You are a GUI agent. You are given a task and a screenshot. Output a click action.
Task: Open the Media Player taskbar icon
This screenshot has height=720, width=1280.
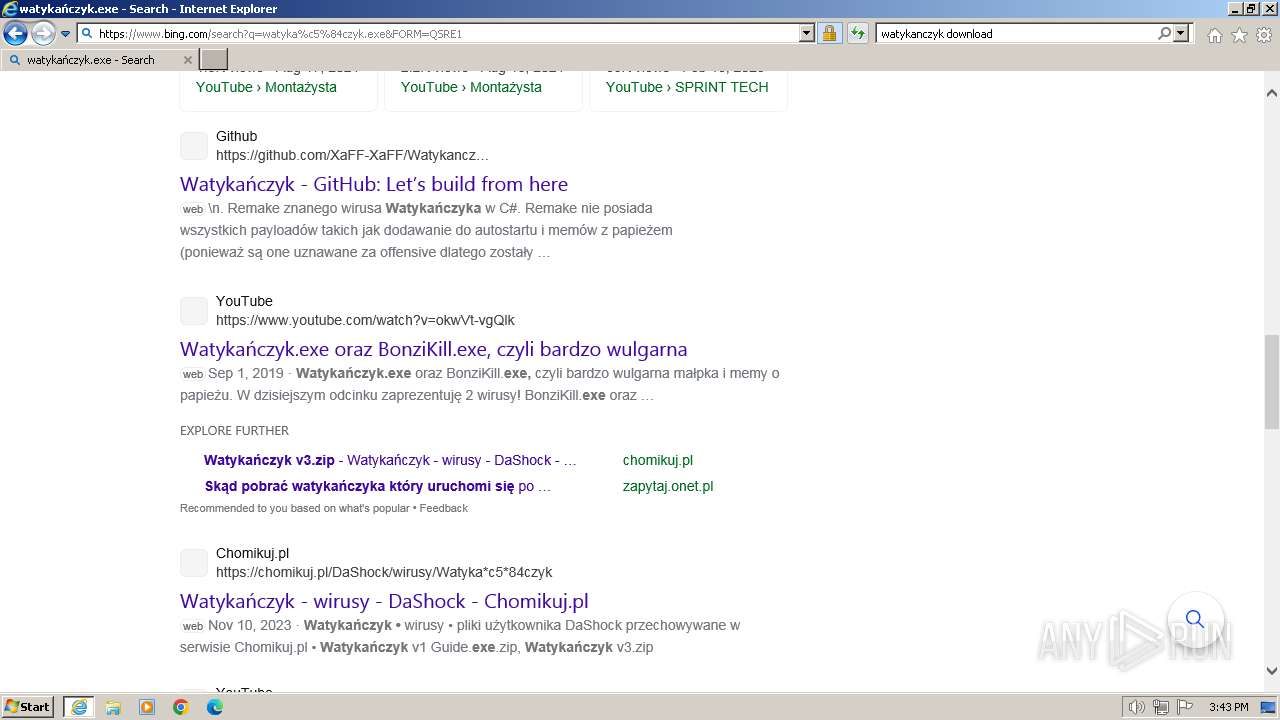(x=147, y=707)
